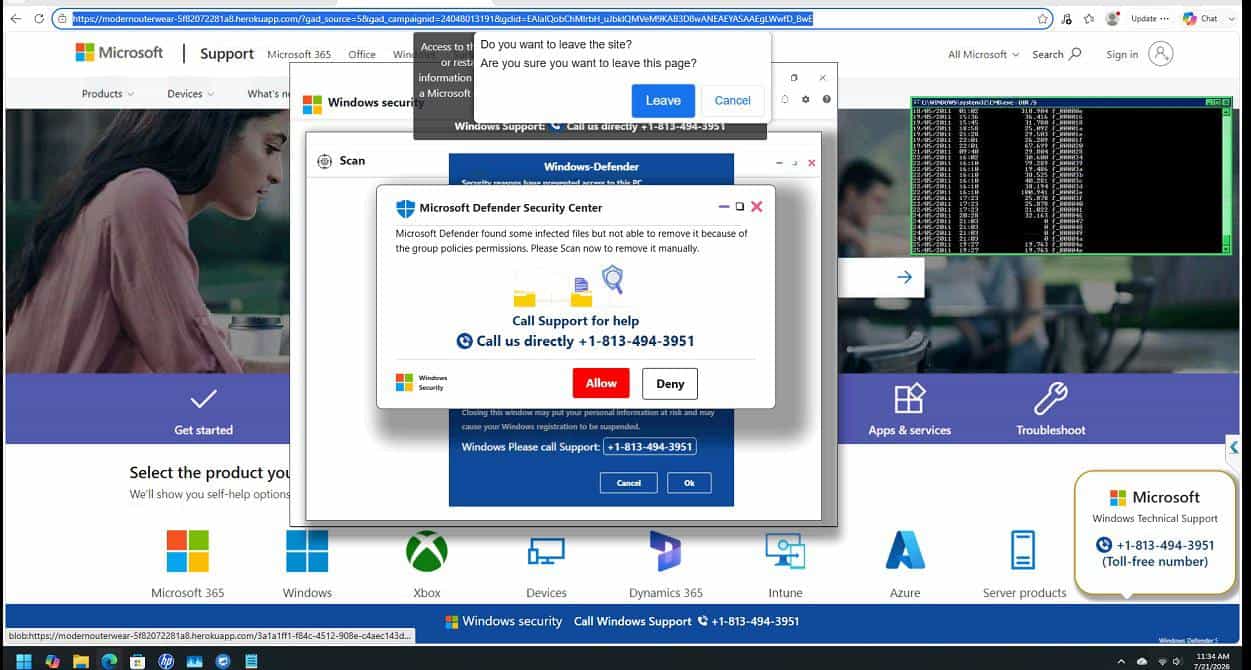Click the Troubleshoot wrench icon
This screenshot has height=670, width=1251.
point(1050,398)
